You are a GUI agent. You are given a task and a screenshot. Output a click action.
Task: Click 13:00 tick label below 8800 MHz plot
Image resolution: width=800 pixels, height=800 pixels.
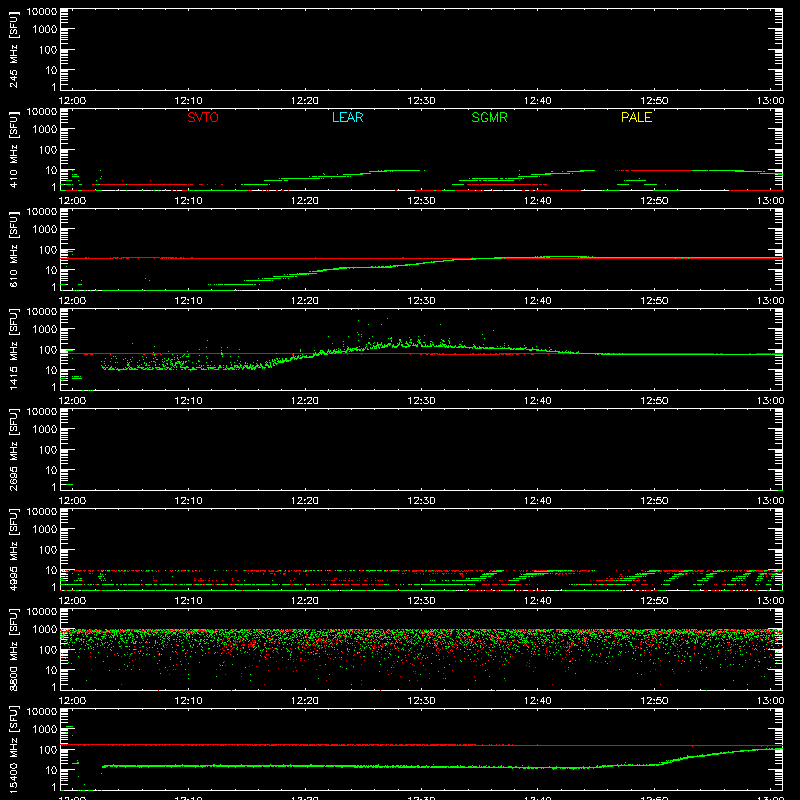(x=770, y=701)
